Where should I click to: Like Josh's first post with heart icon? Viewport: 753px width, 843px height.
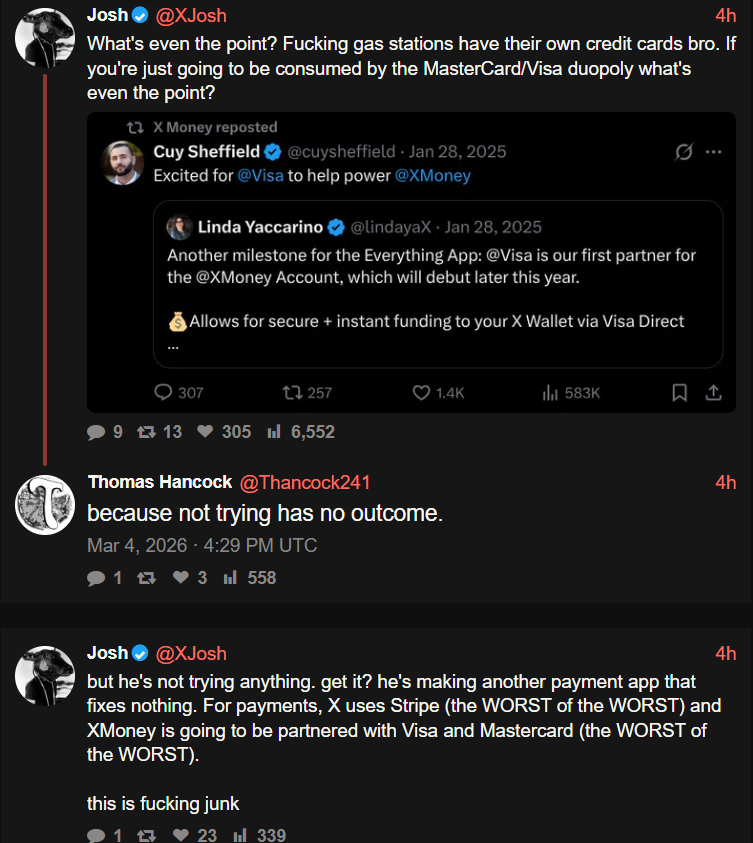coord(205,432)
